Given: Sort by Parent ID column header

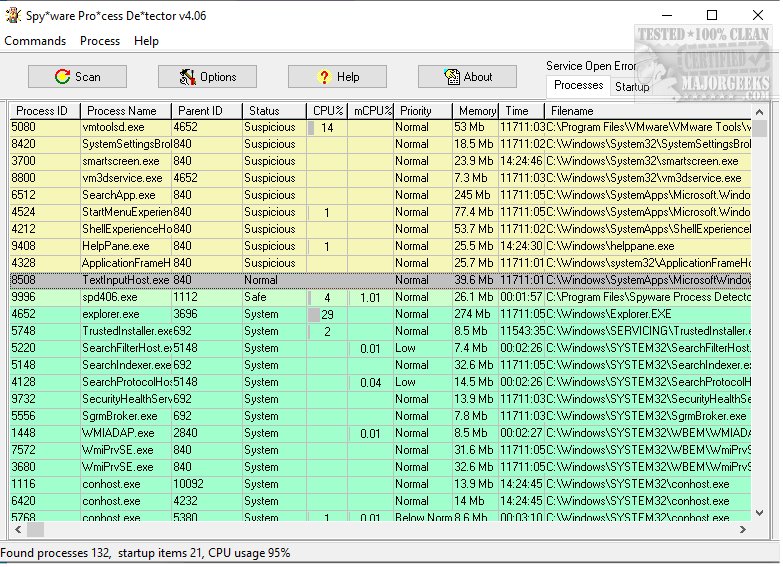Looking at the screenshot, I should pos(207,111).
